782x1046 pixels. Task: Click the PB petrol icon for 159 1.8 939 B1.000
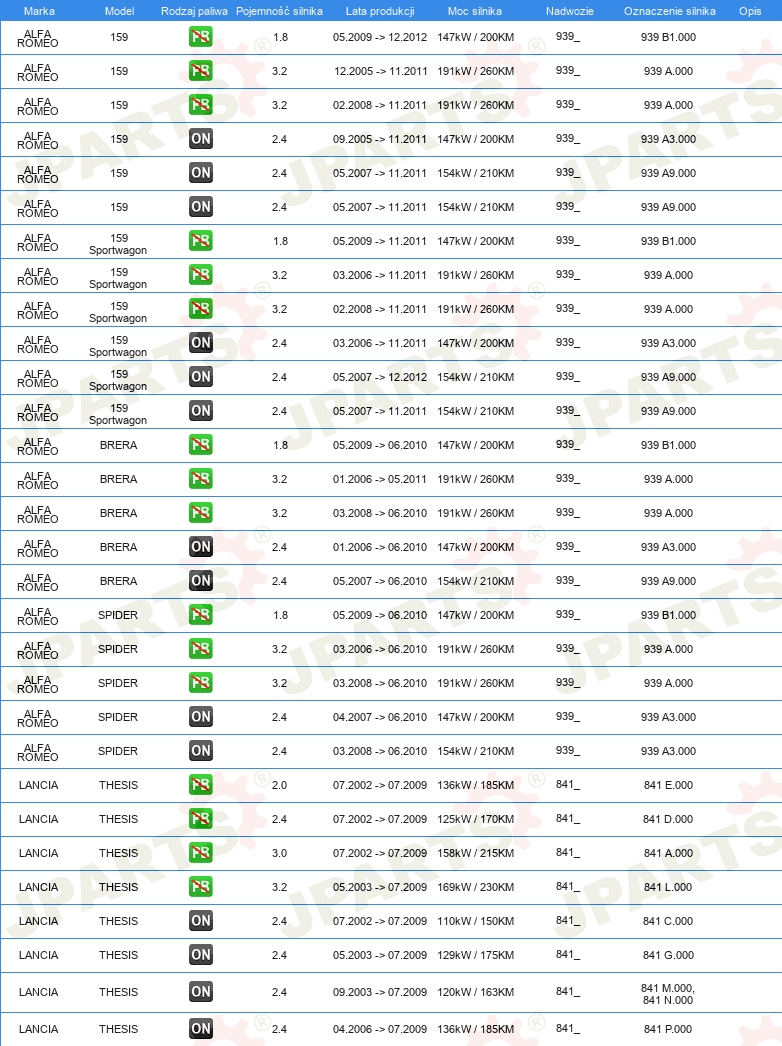[201, 37]
